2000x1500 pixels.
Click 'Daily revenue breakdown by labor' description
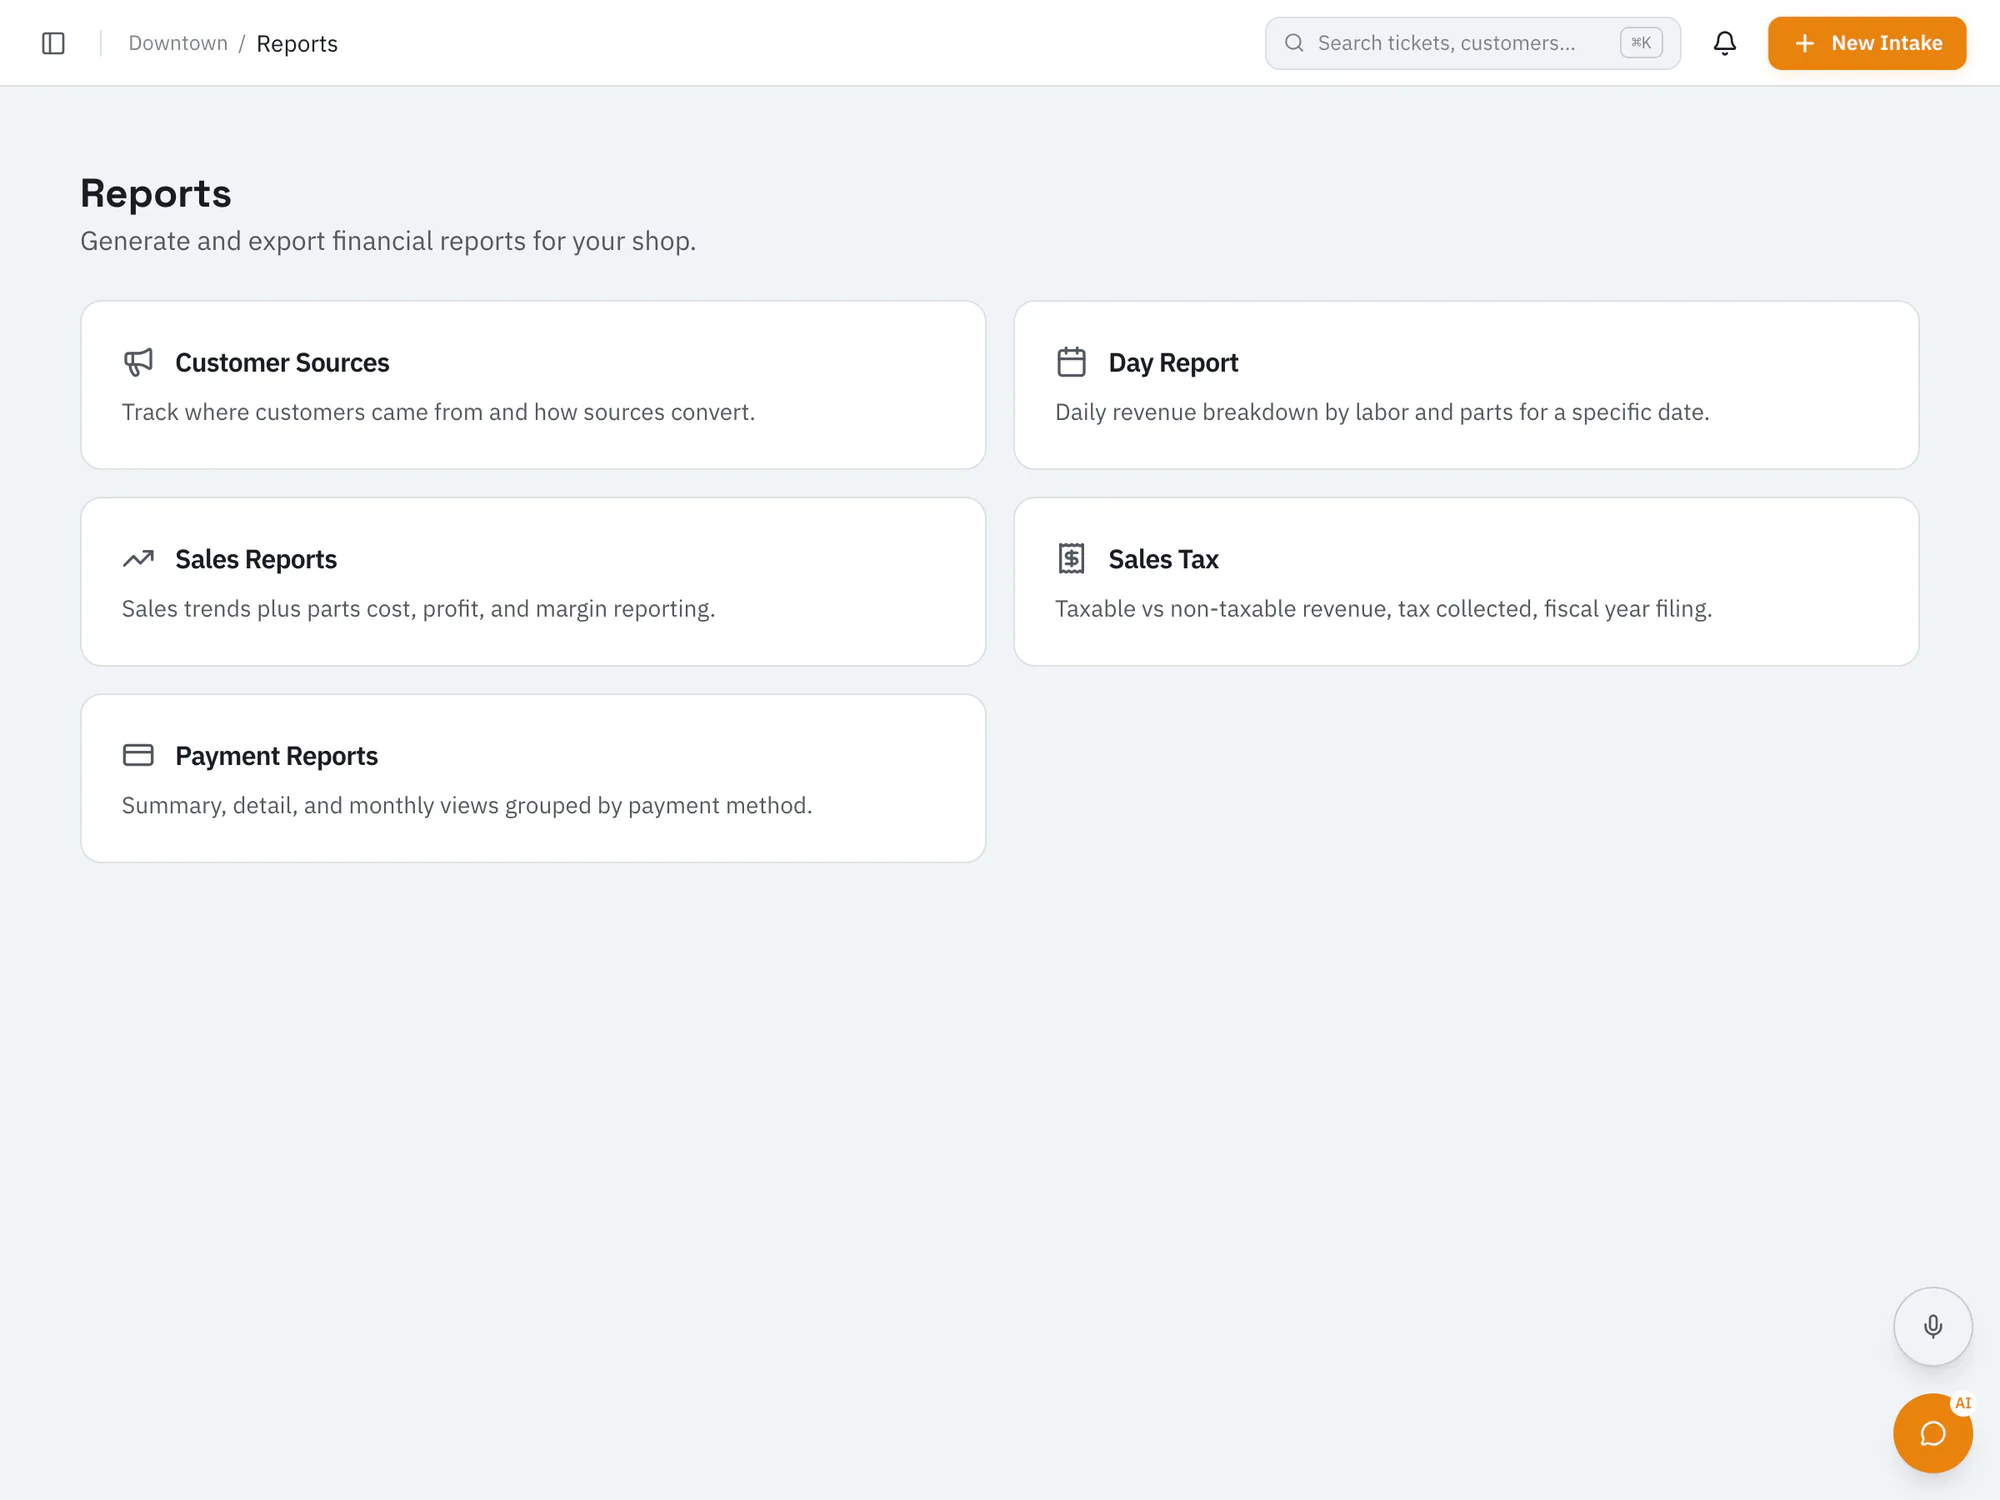click(x=1382, y=412)
